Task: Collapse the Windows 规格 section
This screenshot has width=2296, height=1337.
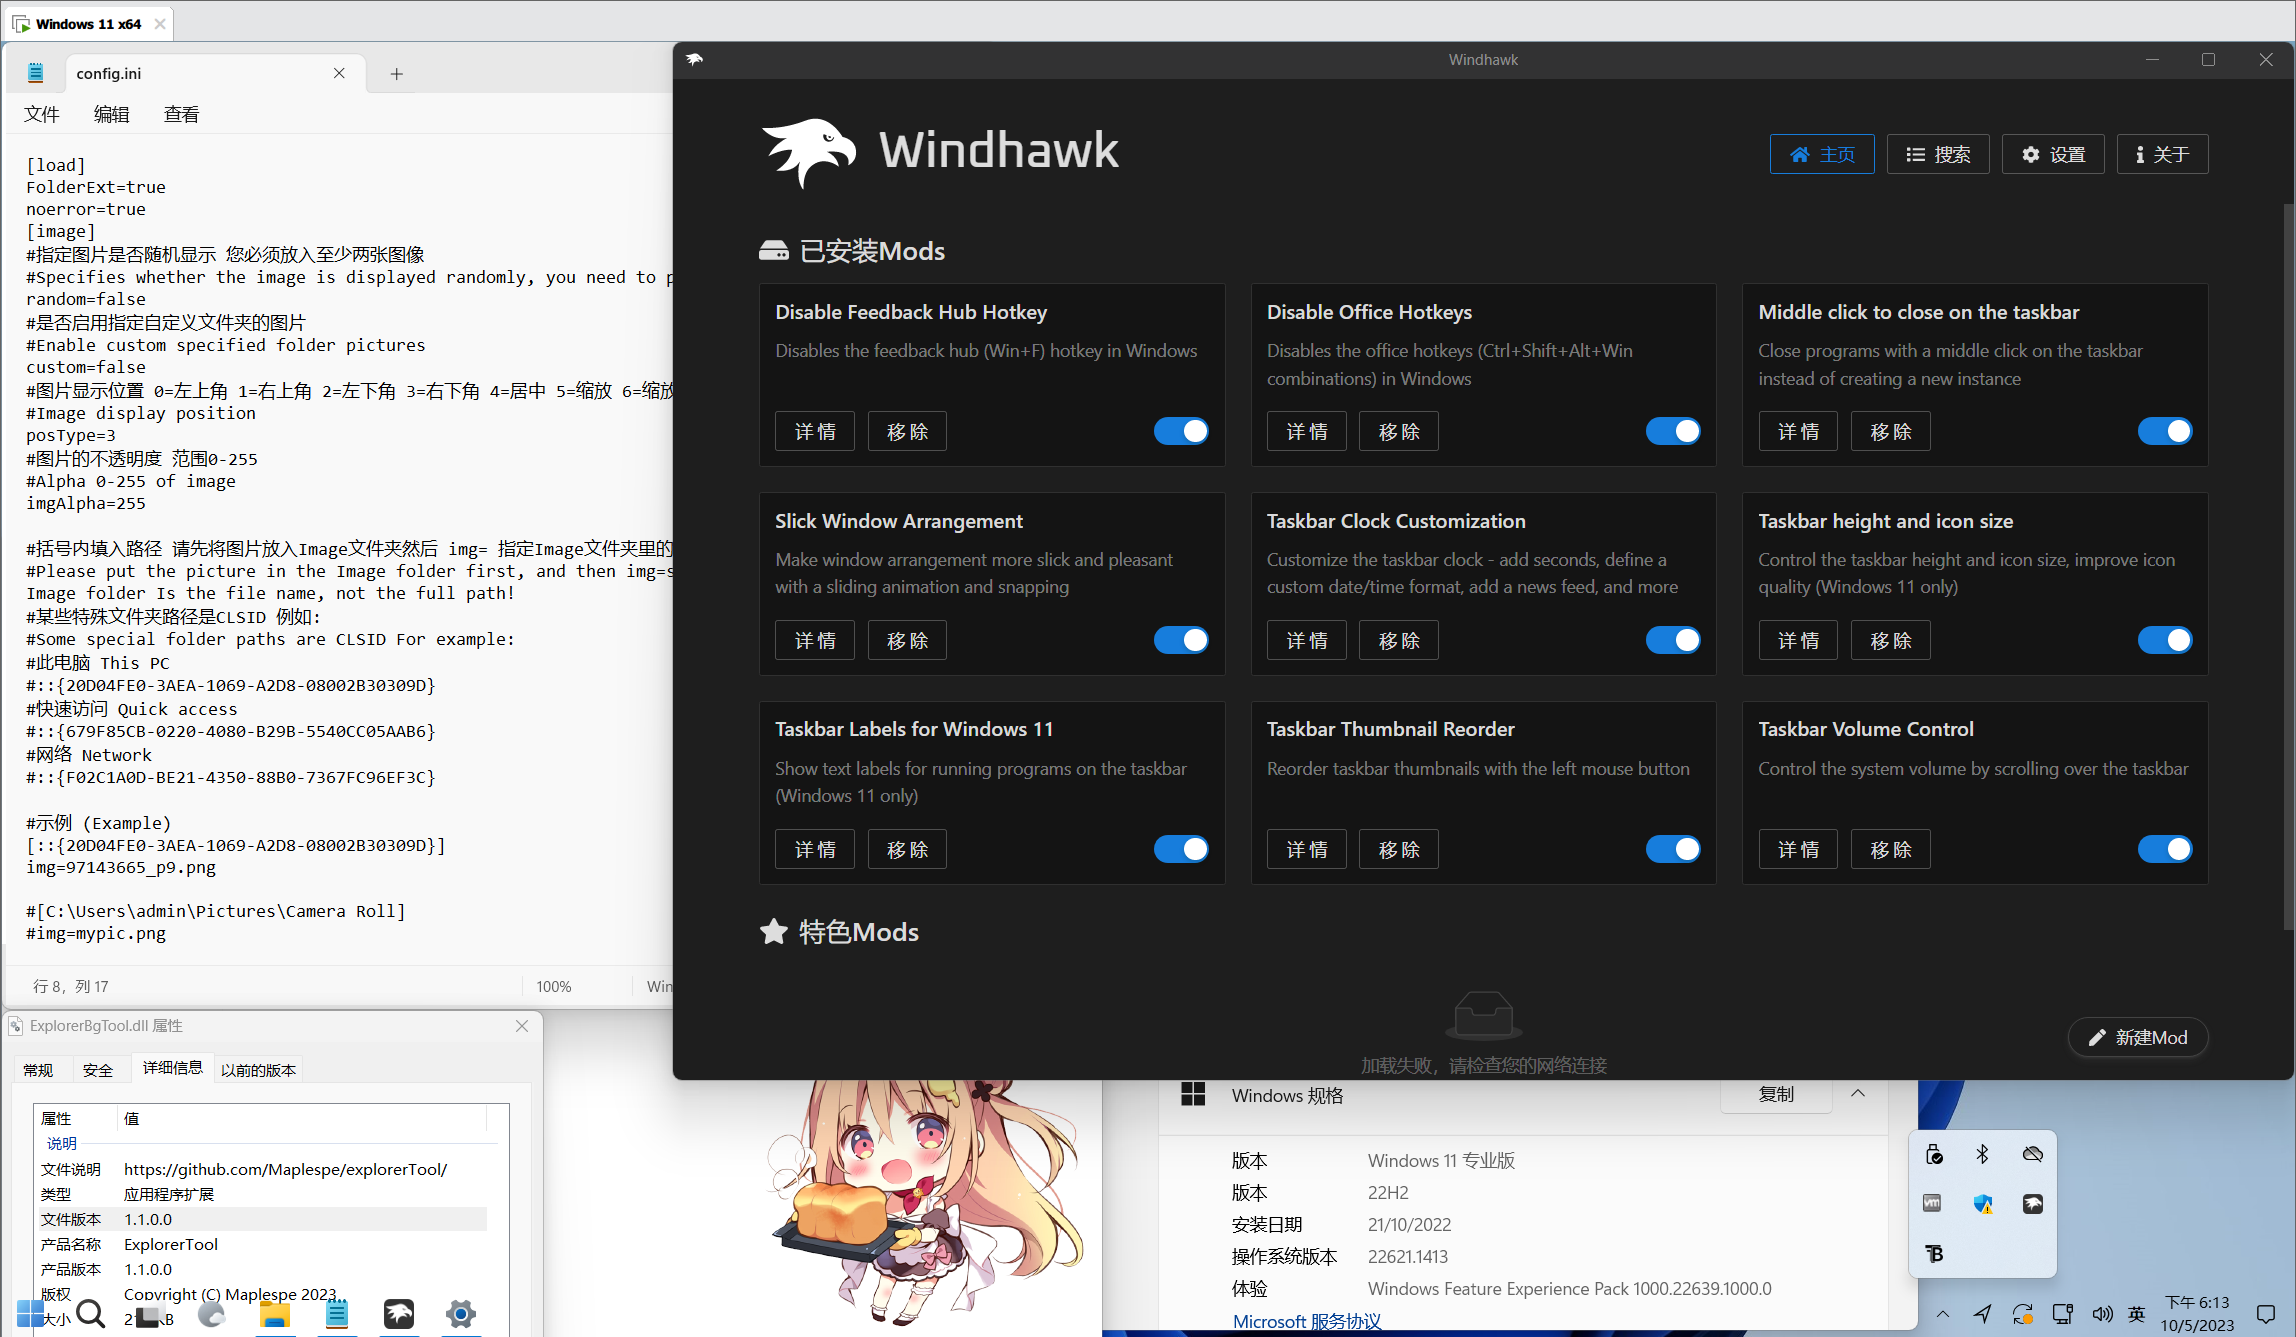Action: coord(1858,1093)
